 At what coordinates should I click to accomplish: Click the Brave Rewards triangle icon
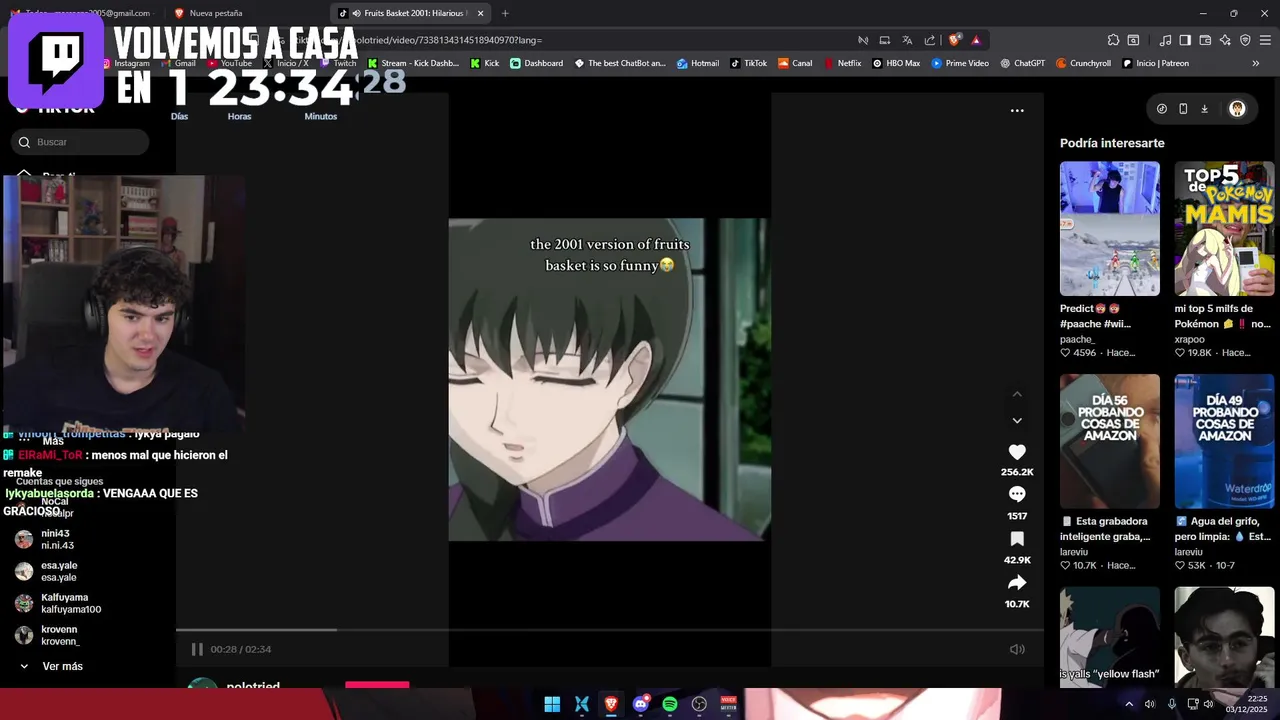(x=976, y=40)
